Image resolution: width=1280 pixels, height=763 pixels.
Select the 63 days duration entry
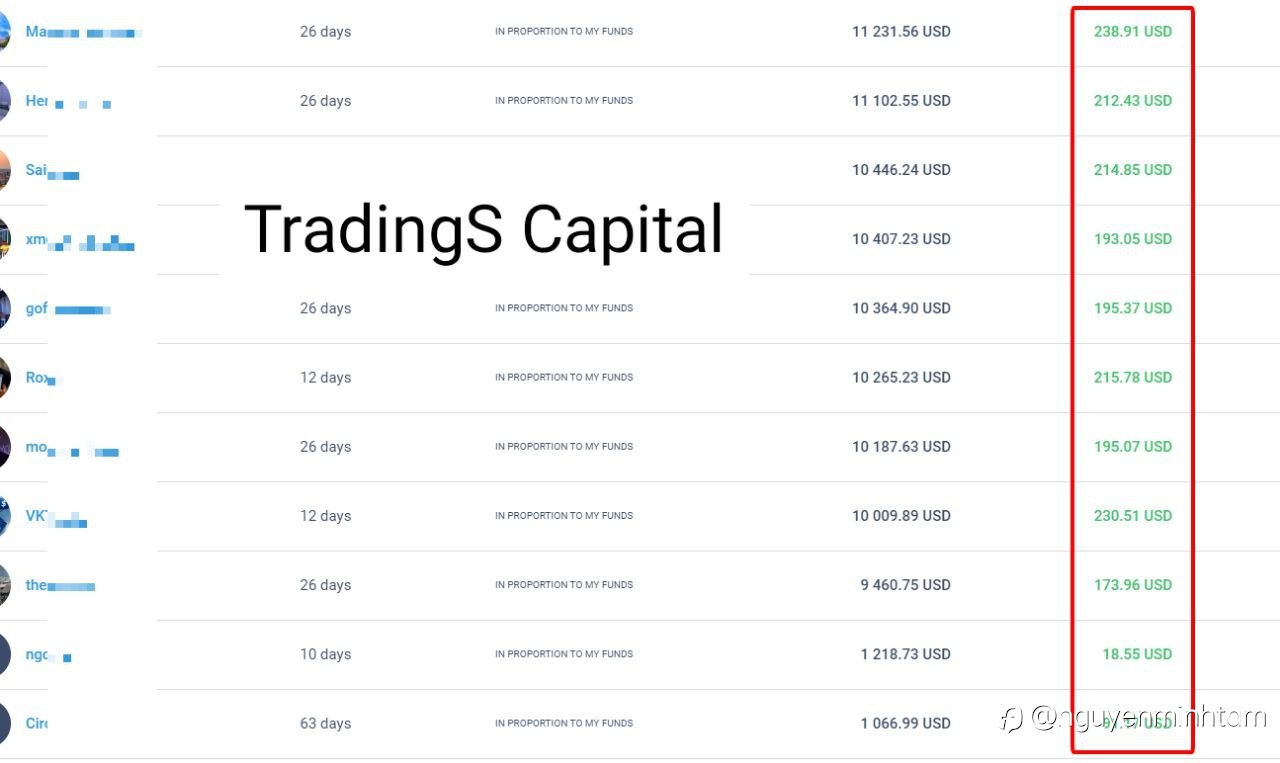(x=325, y=723)
